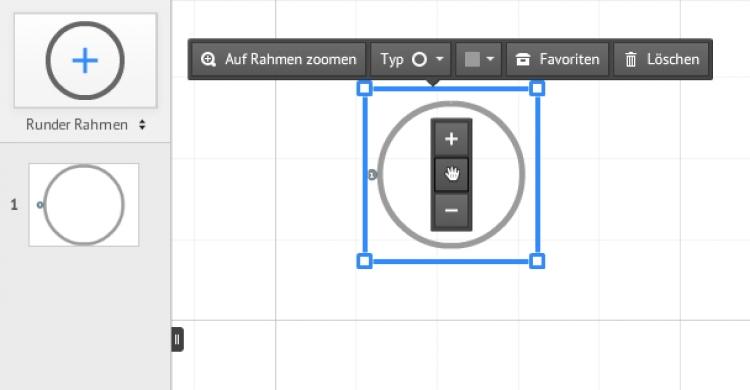Click the Favoriten box icon
The height and width of the screenshot is (390, 750).
tap(523, 59)
